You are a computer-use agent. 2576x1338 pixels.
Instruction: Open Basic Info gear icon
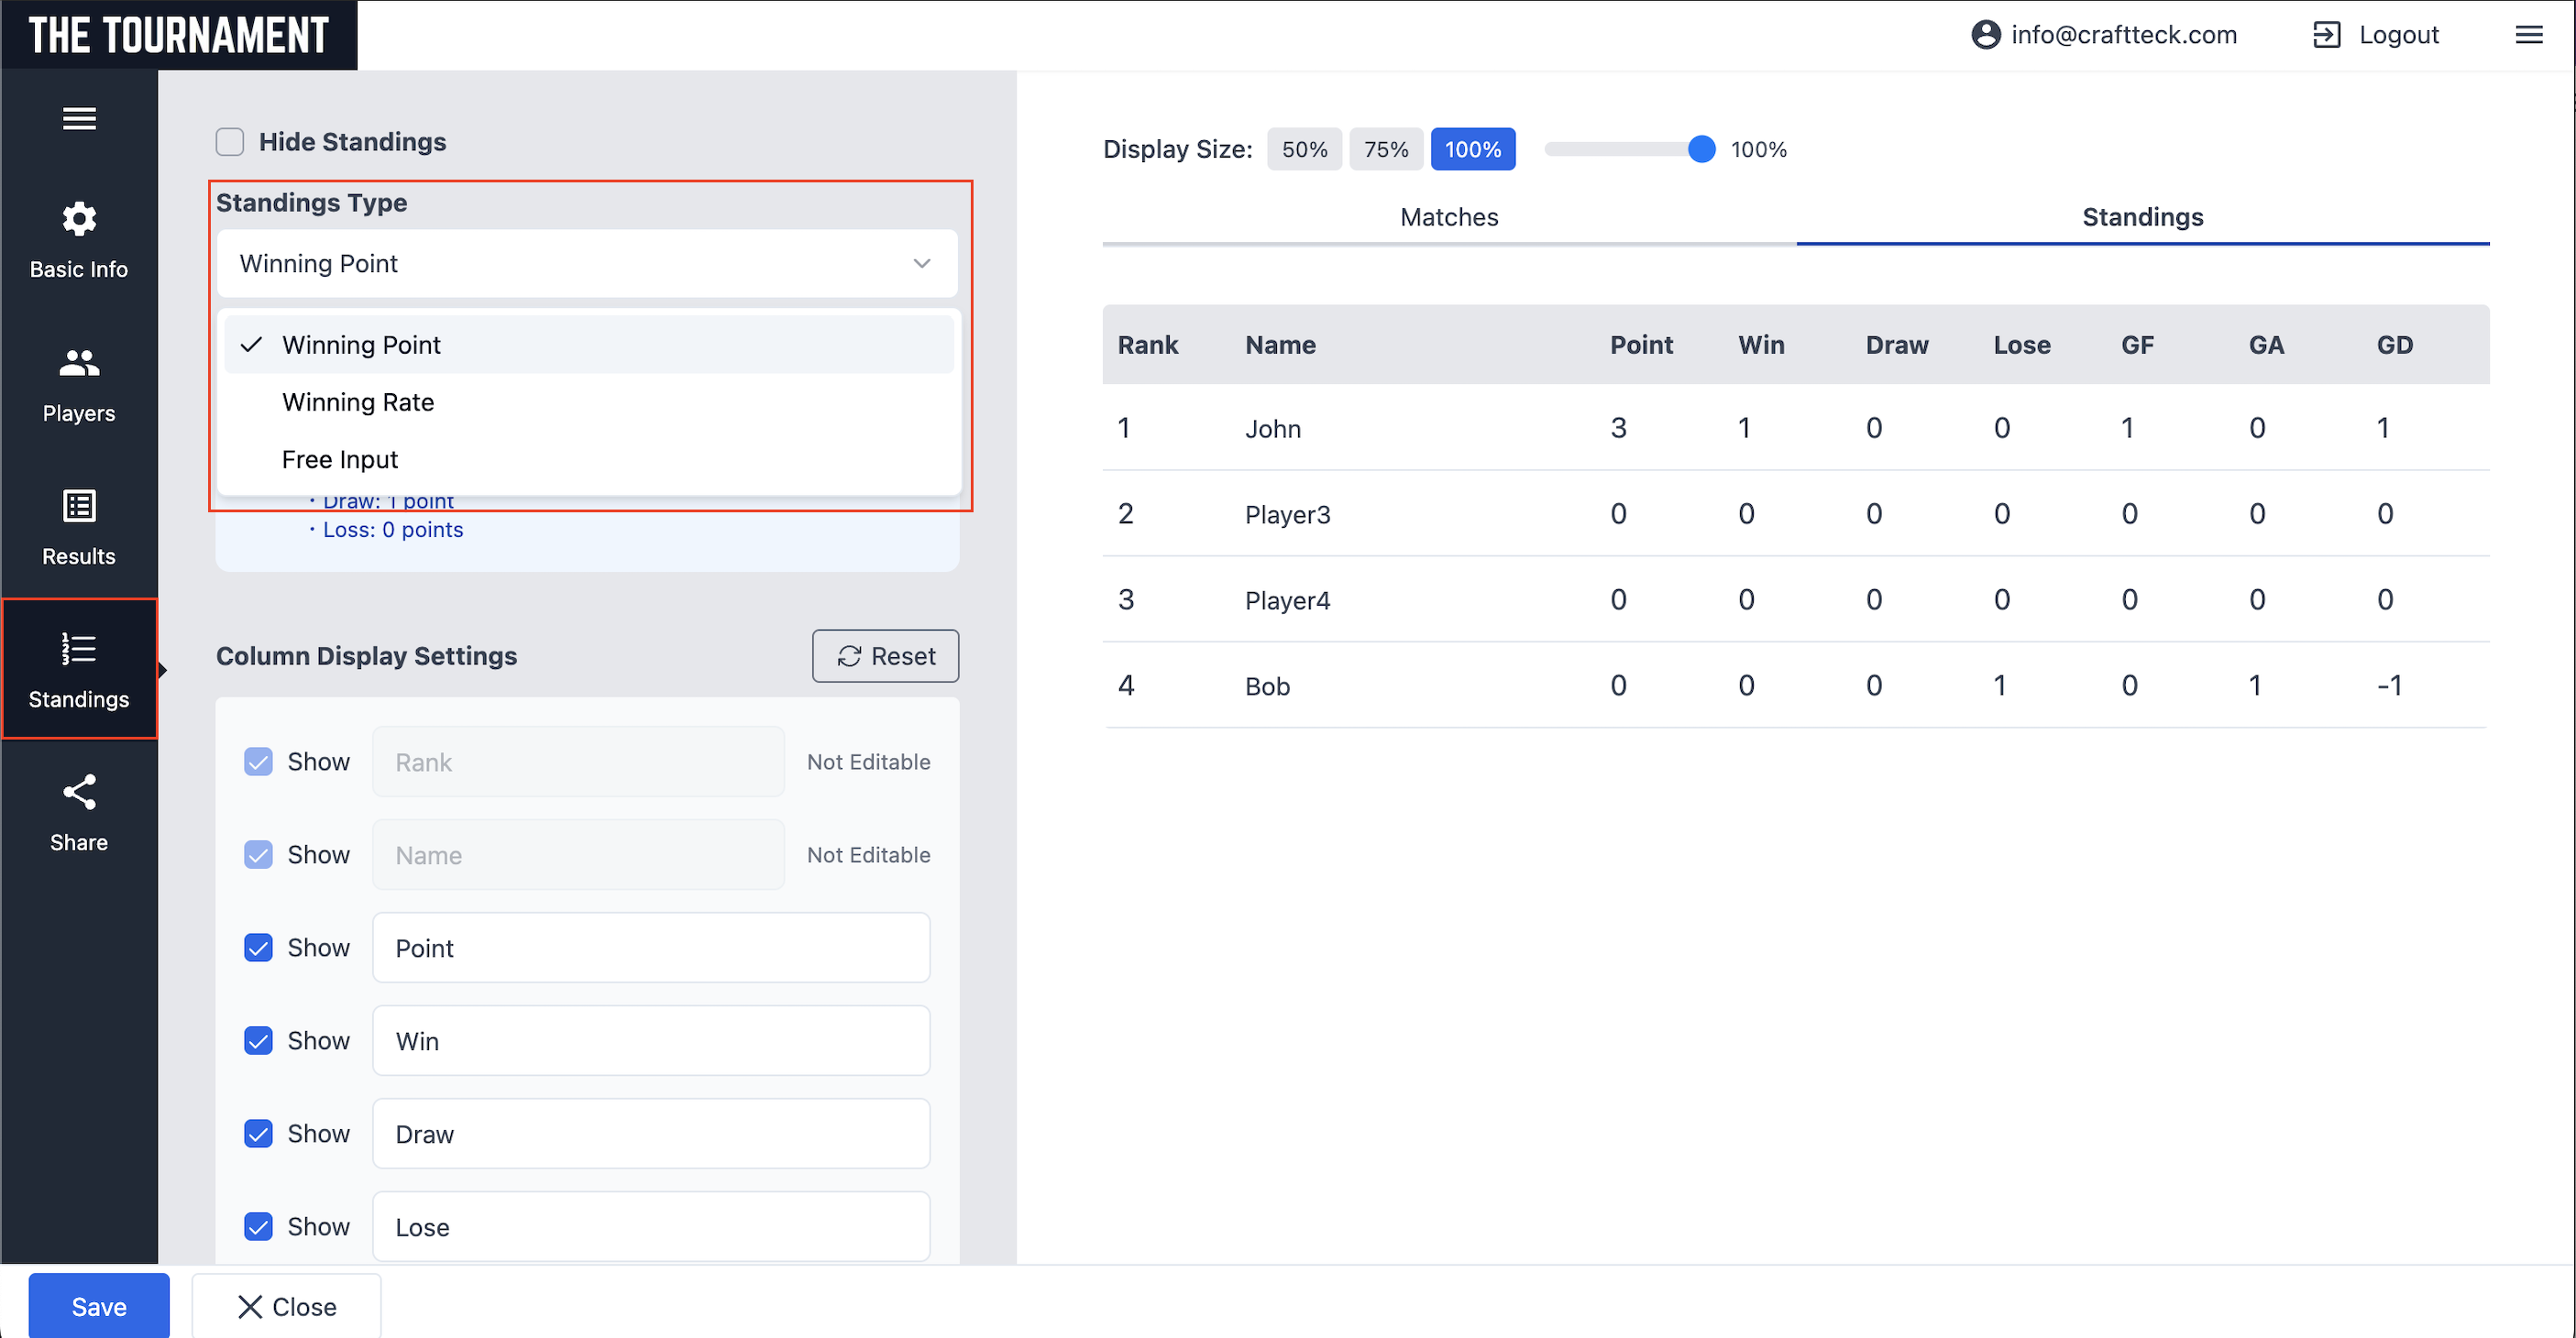pyautogui.click(x=79, y=219)
